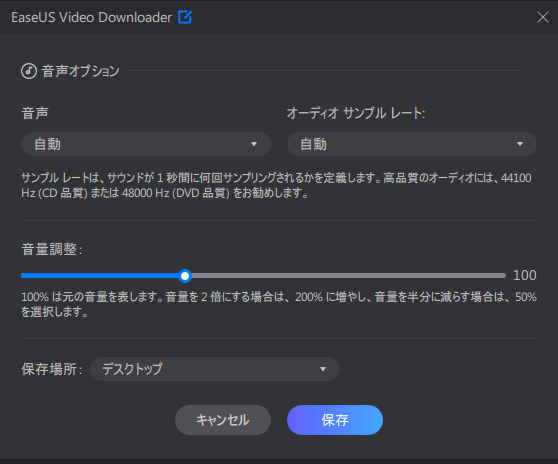Image resolution: width=558 pixels, height=464 pixels.
Task: Click the music note icon for 音声オプション
Action: pos(29,71)
